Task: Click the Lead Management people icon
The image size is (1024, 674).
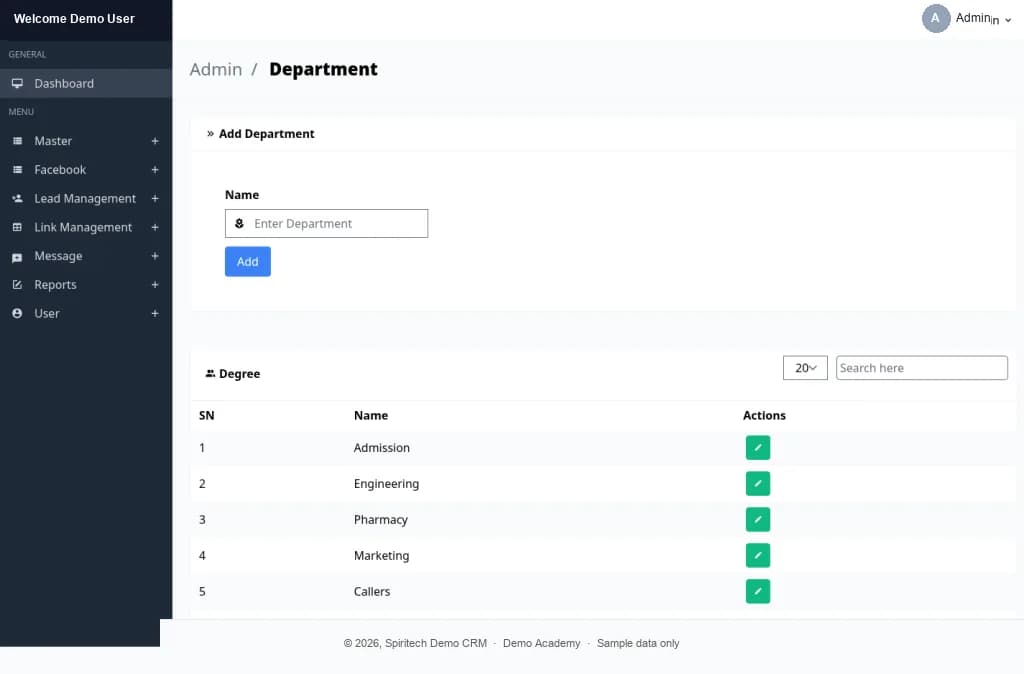Action: pos(18,198)
